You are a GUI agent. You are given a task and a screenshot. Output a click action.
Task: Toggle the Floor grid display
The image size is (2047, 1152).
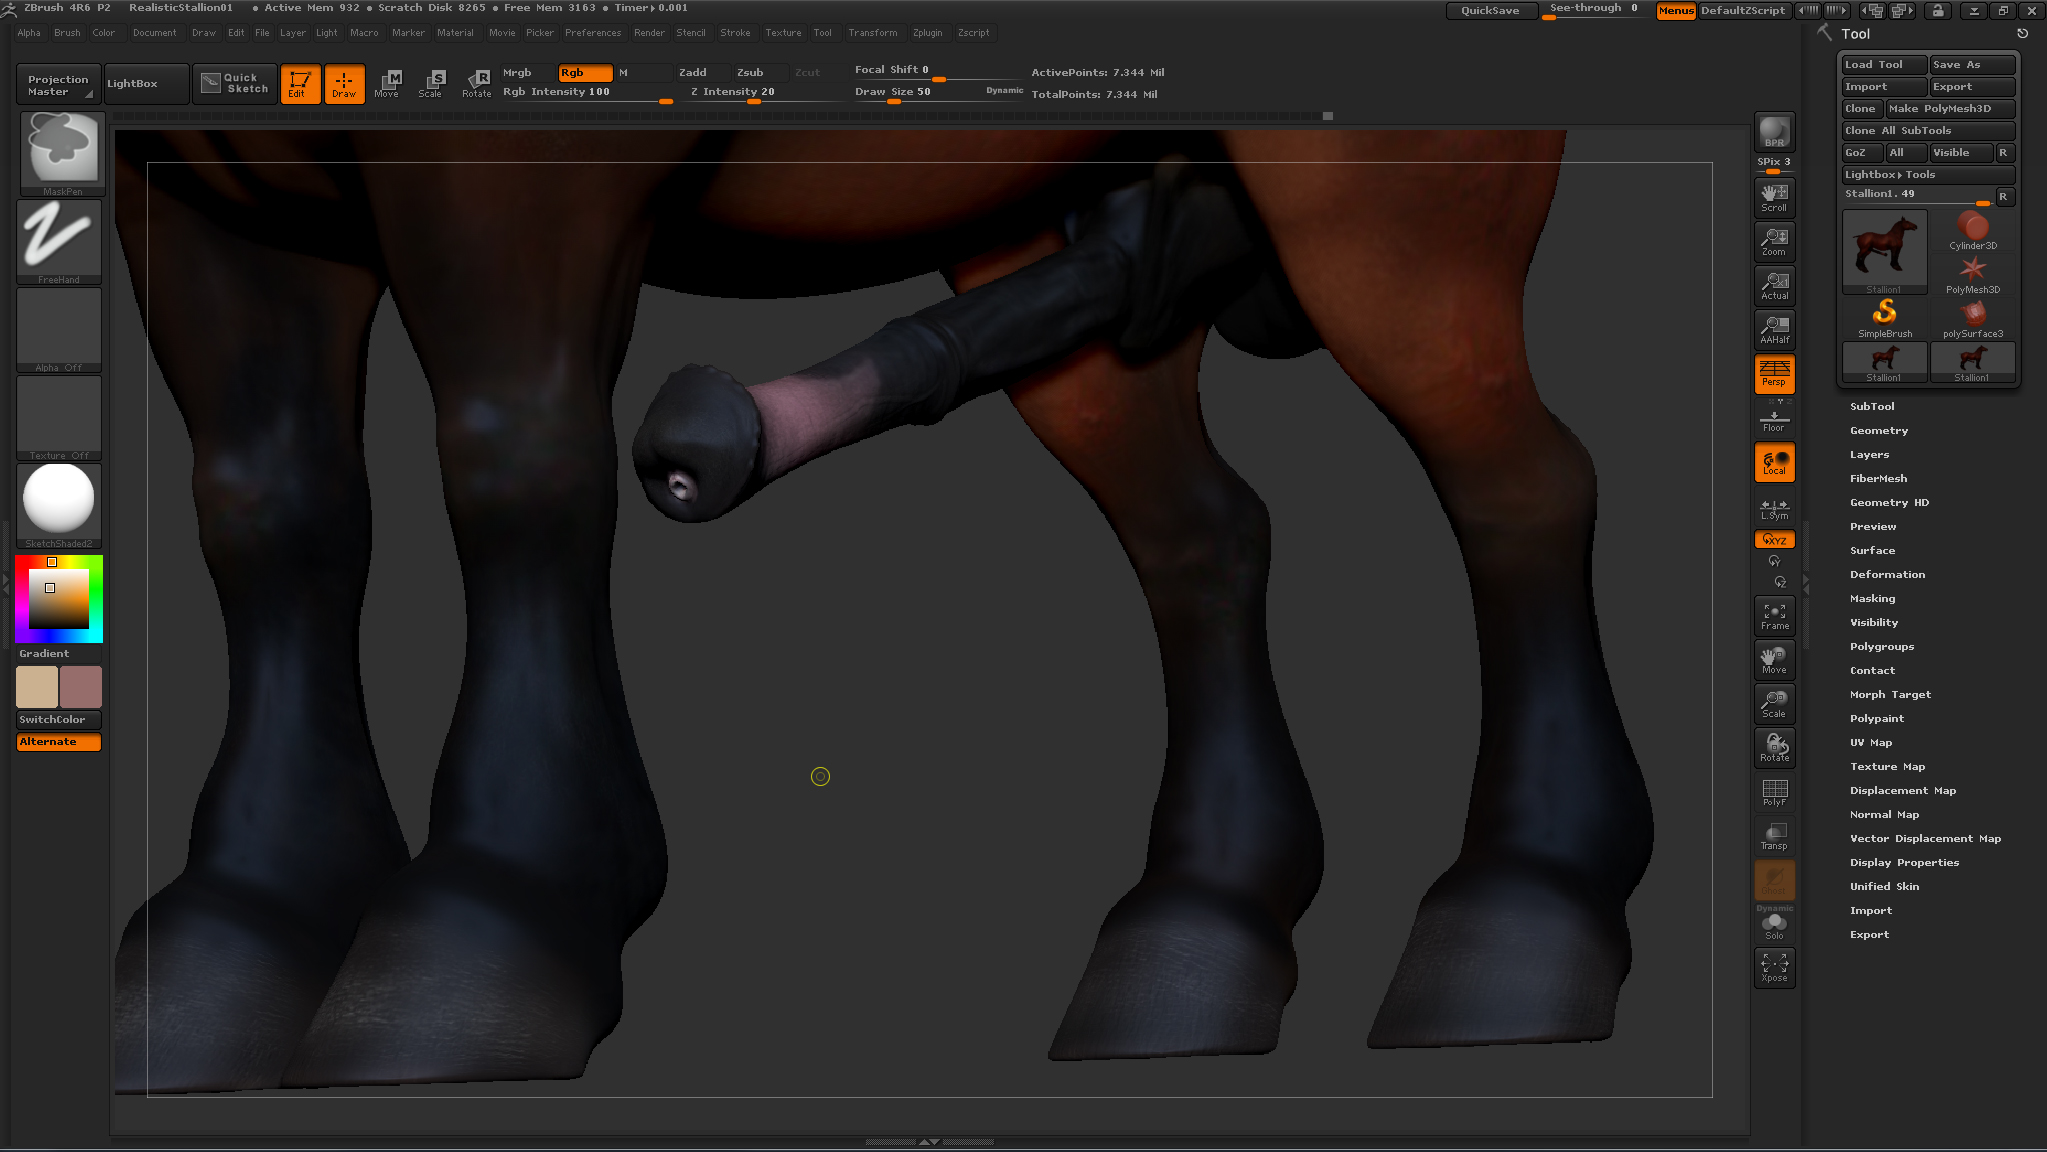point(1774,420)
